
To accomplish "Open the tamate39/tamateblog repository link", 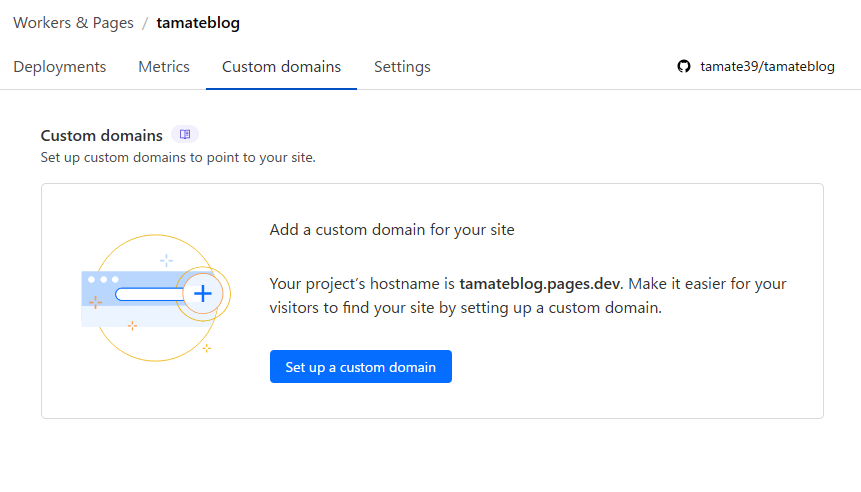I will 767,67.
